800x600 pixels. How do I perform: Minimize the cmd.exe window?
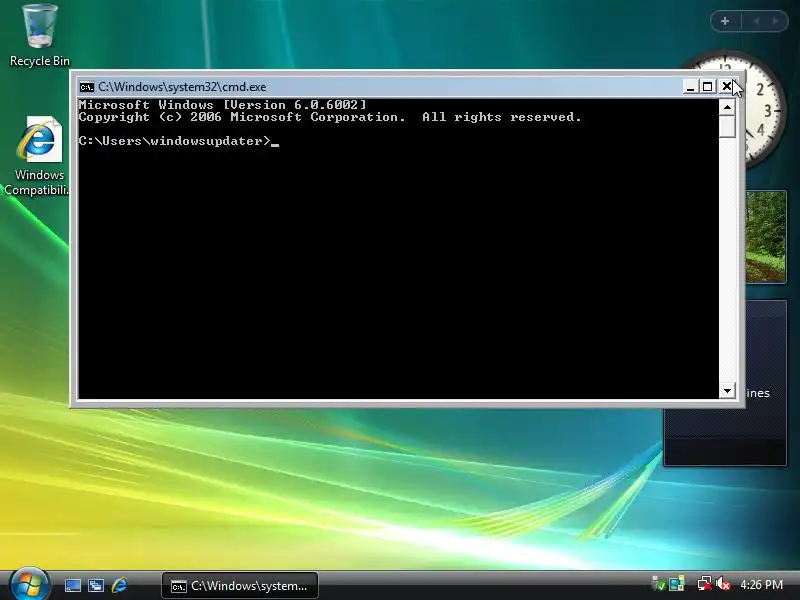tap(690, 87)
